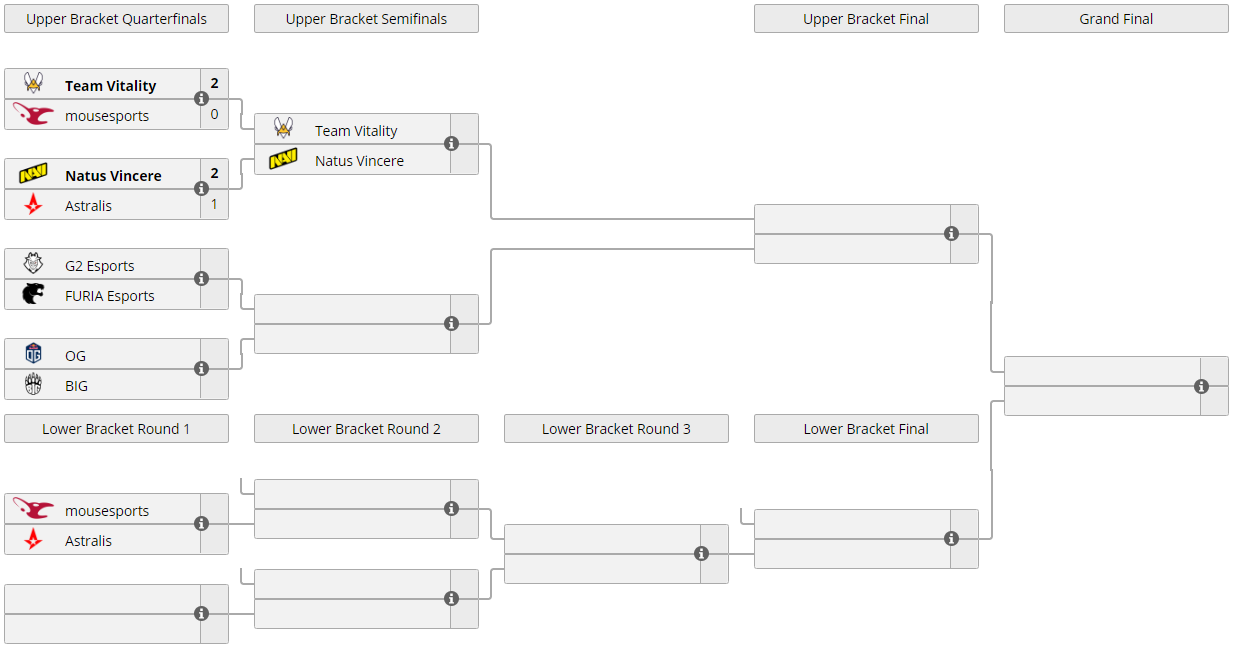Open info for Team Vitality vs mousesports quarterfinal
Screen dimensions: 1236x650
pyautogui.click(x=201, y=99)
